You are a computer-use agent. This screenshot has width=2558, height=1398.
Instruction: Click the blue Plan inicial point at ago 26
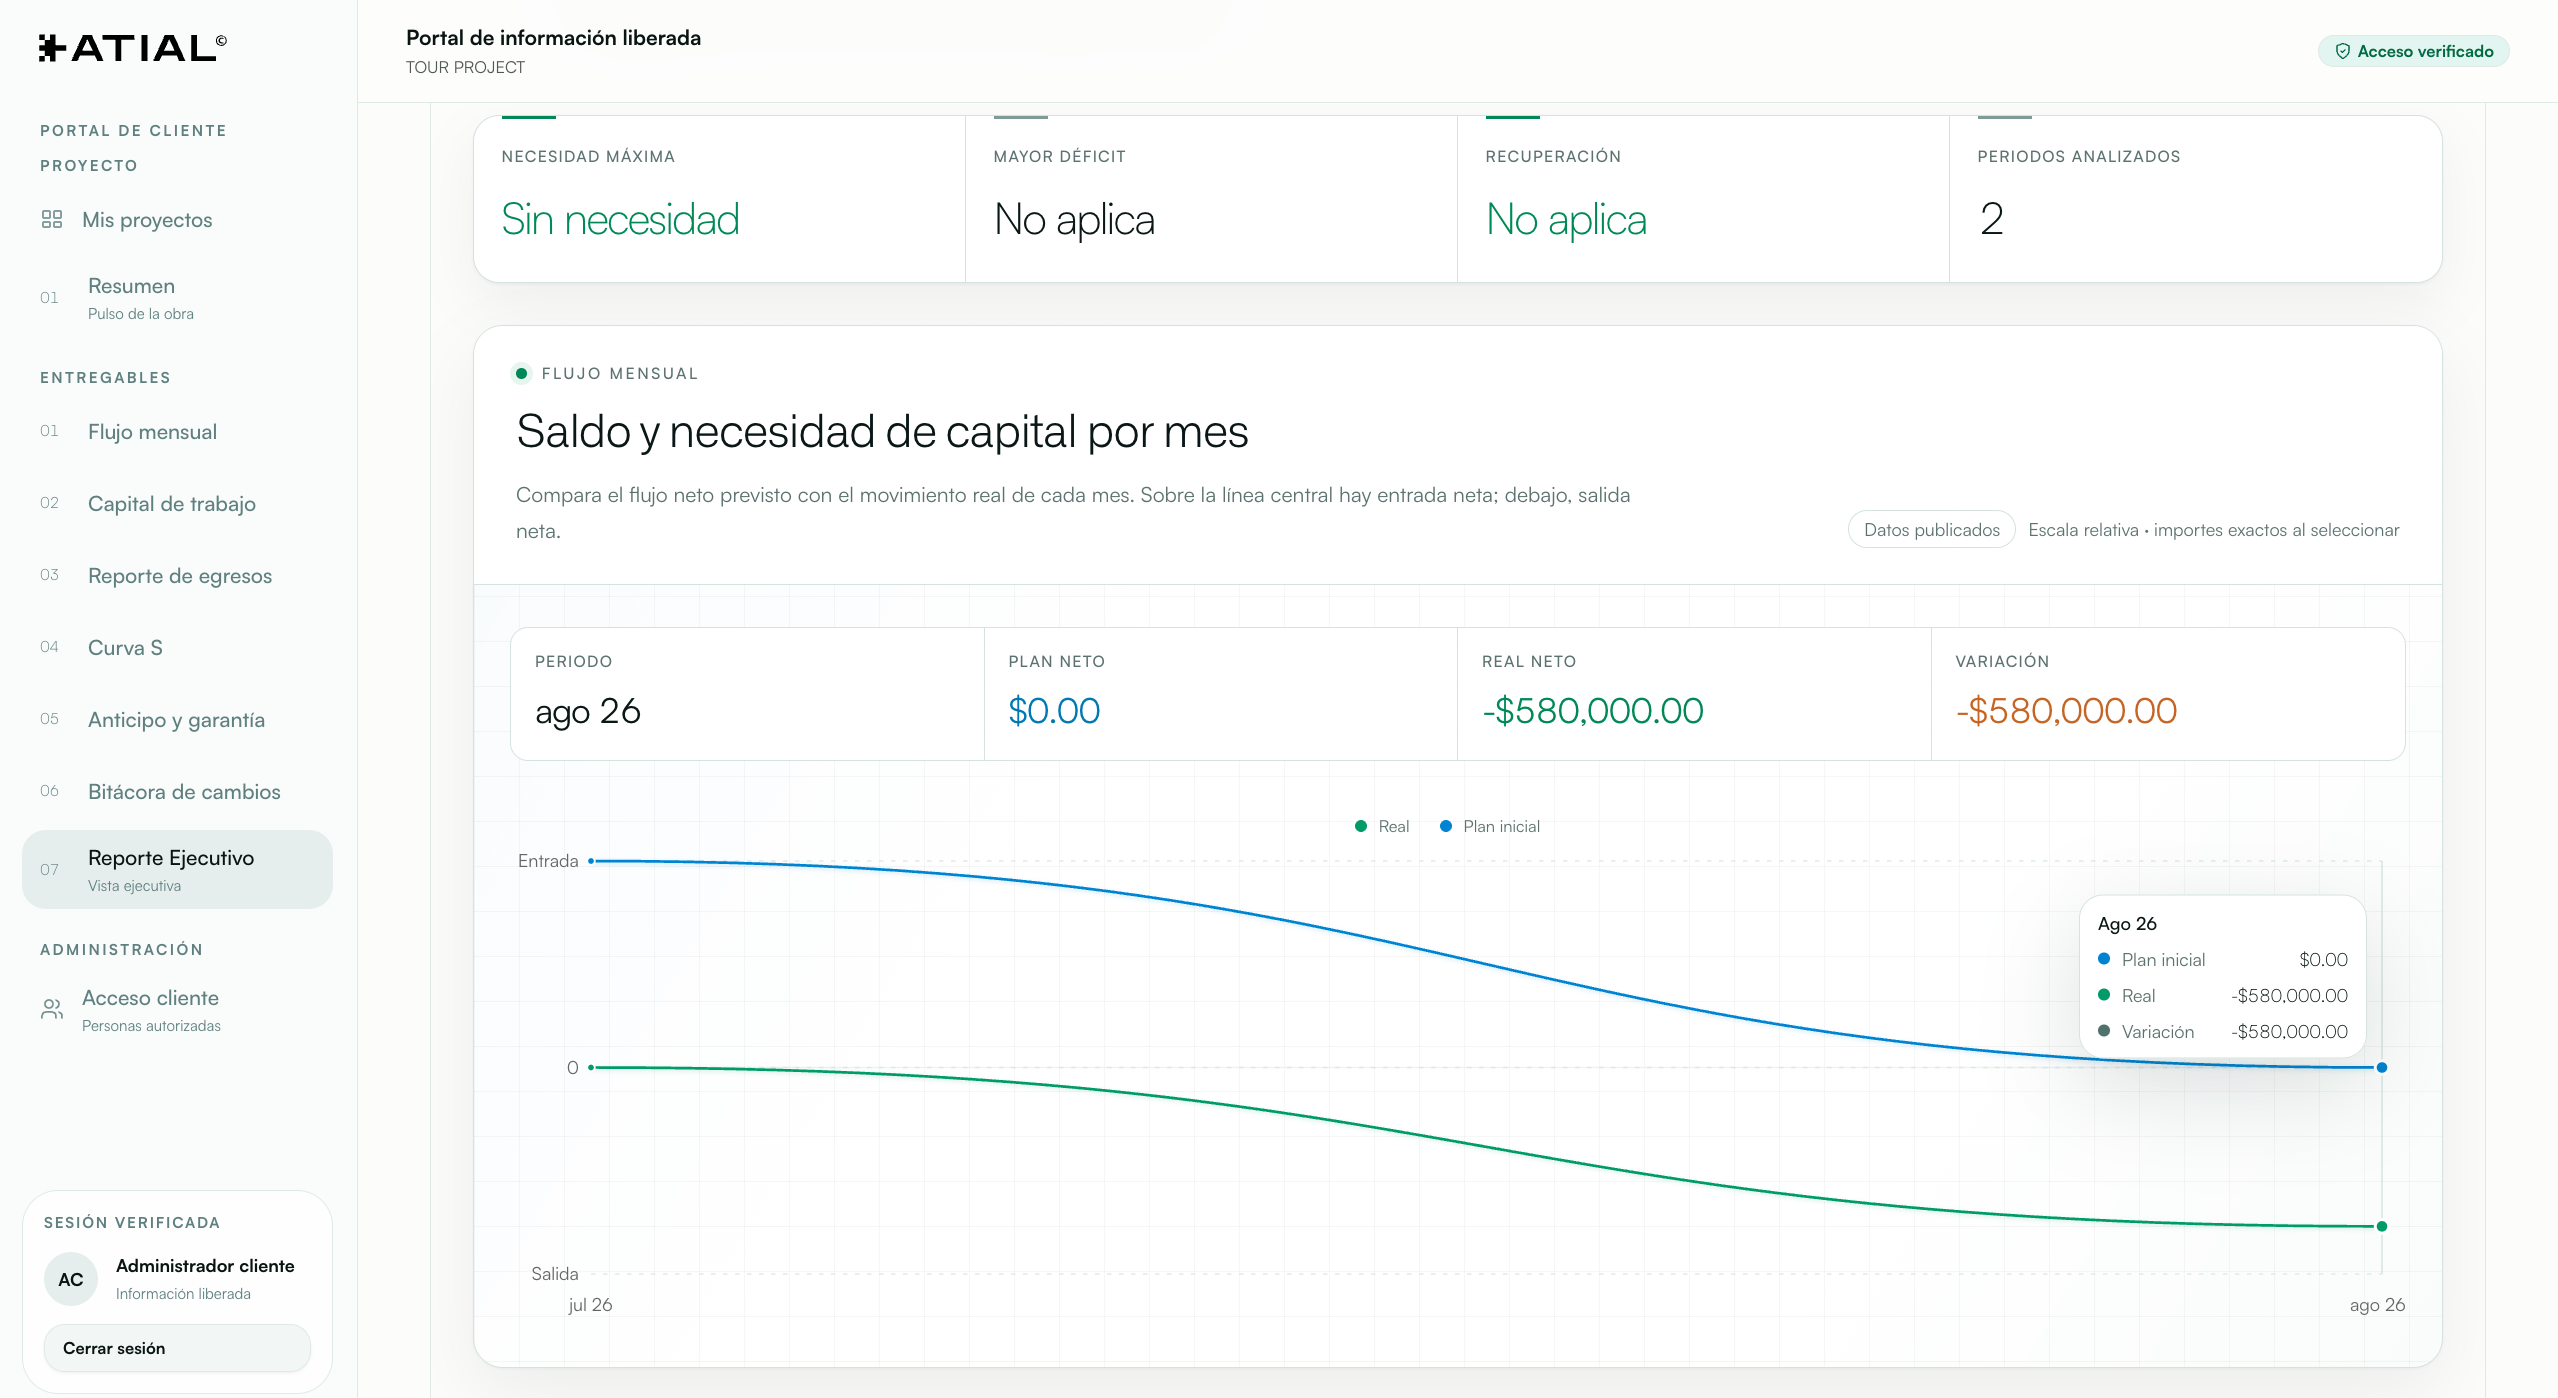coord(2382,1068)
